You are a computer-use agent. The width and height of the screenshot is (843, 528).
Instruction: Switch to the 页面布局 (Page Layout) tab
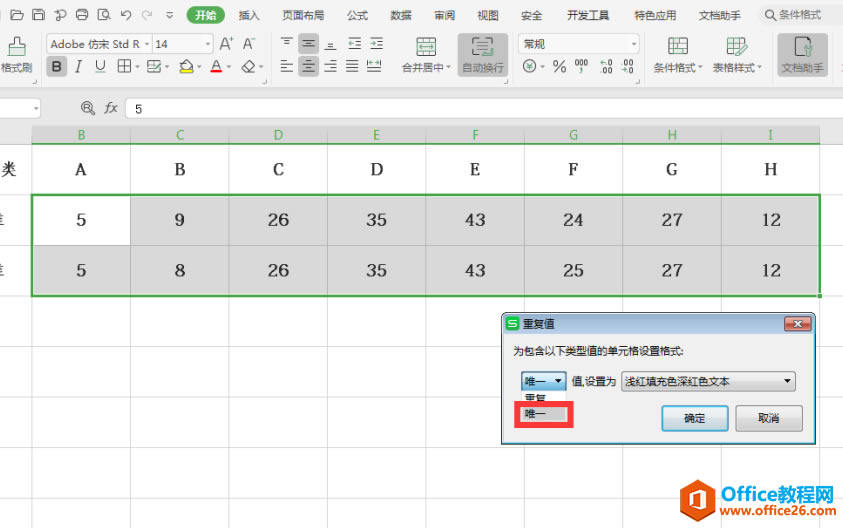pyautogui.click(x=303, y=15)
